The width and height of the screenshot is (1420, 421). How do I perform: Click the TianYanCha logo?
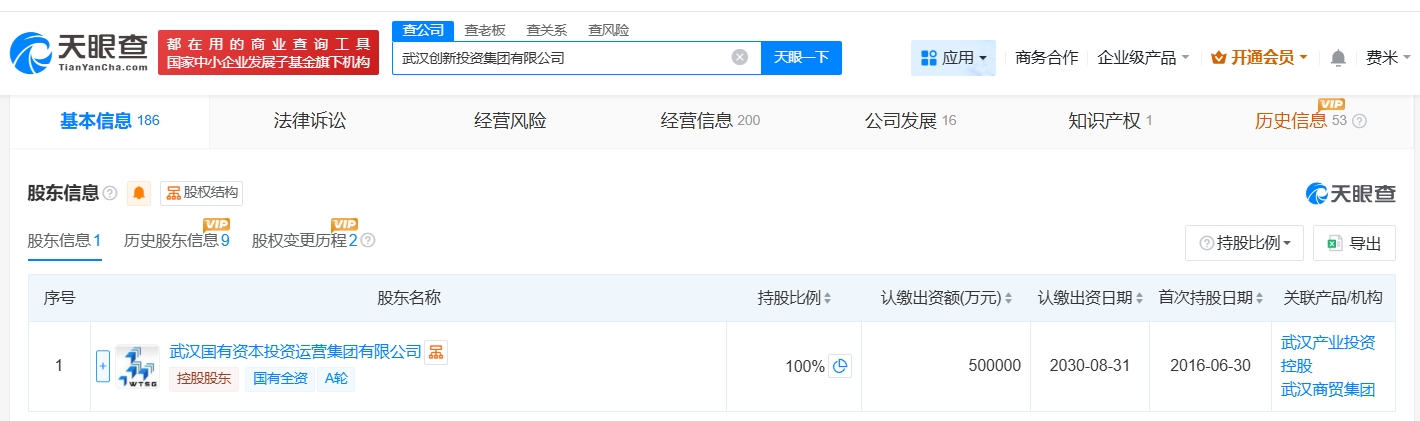(x=80, y=52)
